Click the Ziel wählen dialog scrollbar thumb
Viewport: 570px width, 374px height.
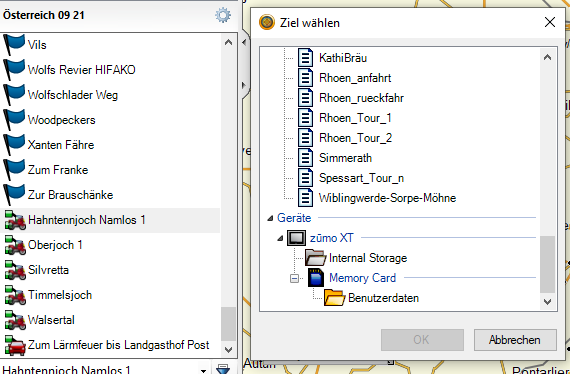(x=547, y=264)
